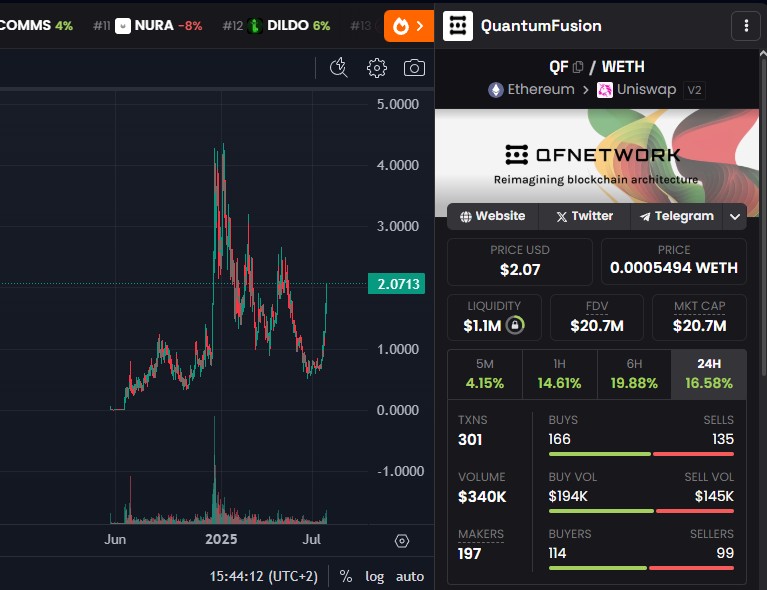Click the SELLS 135 count
The width and height of the screenshot is (767, 590).
pos(723,439)
